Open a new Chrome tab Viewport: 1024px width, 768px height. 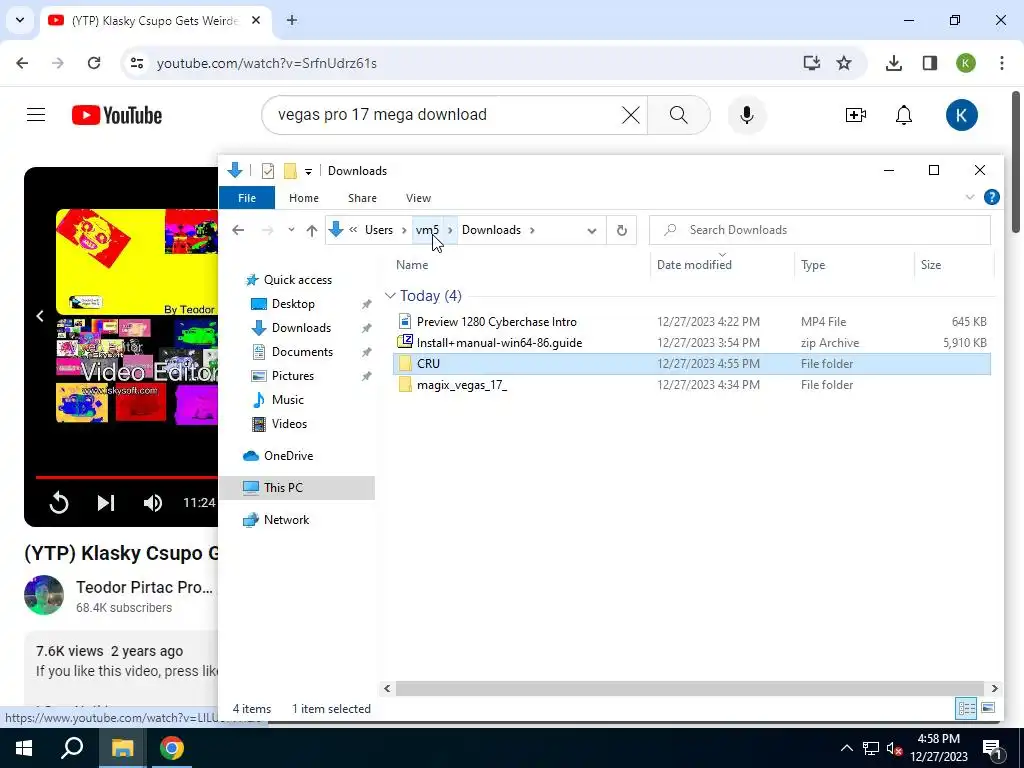pyautogui.click(x=292, y=20)
